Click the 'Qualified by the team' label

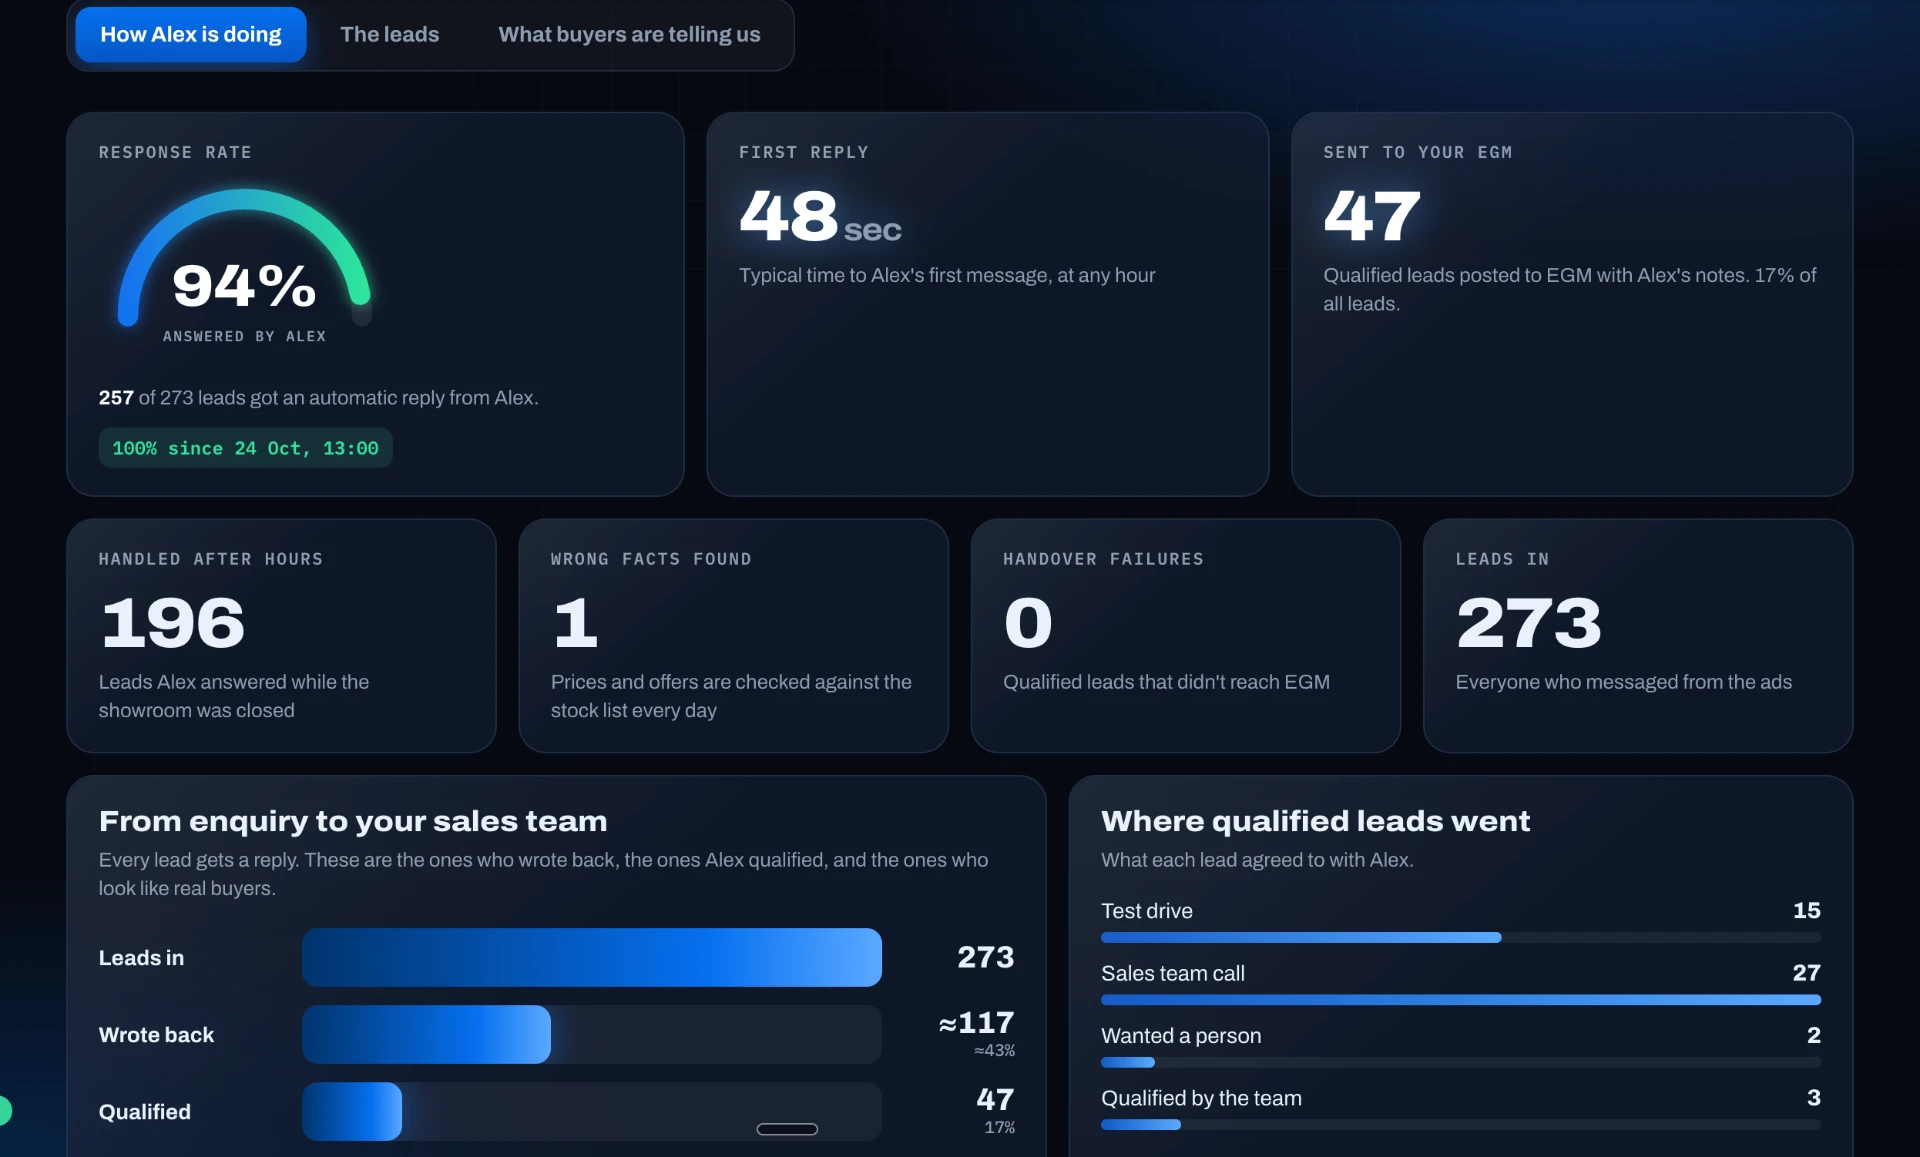click(1201, 1098)
